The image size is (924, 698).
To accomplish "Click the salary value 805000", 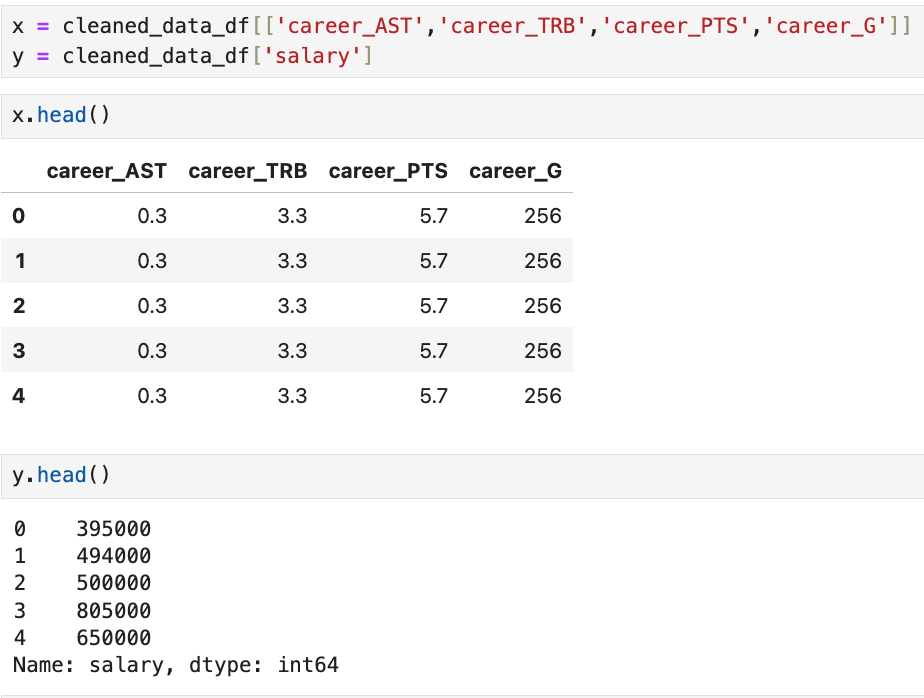I will 113,610.
